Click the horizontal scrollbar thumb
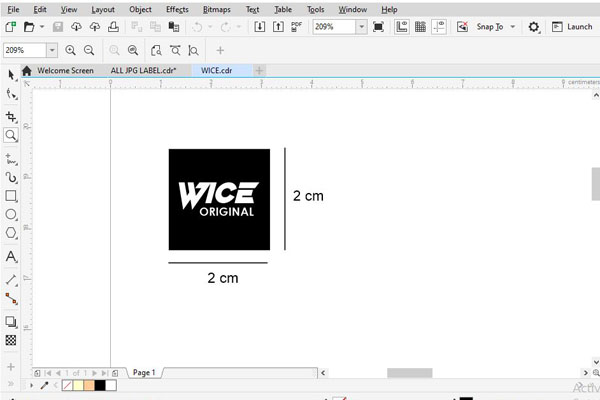 click(410, 373)
